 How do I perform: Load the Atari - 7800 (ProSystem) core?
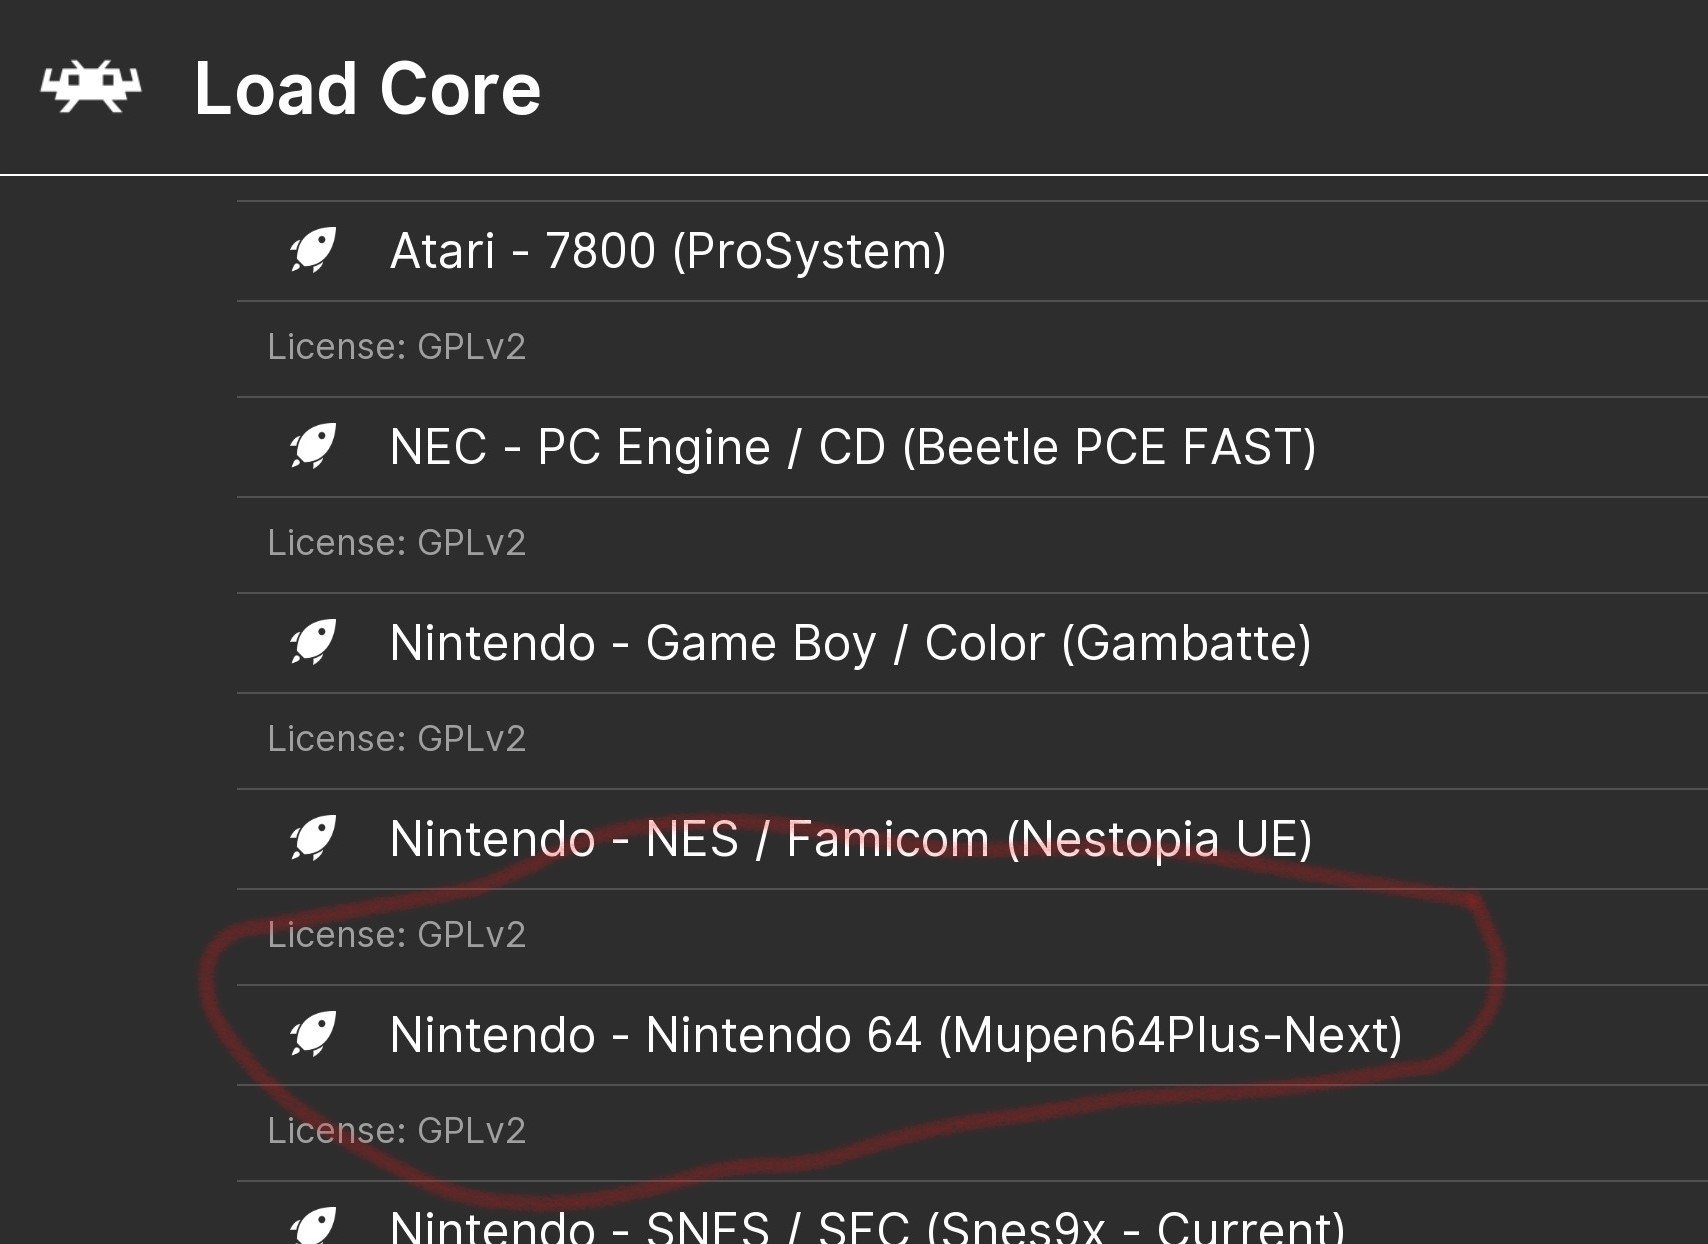tap(972, 251)
